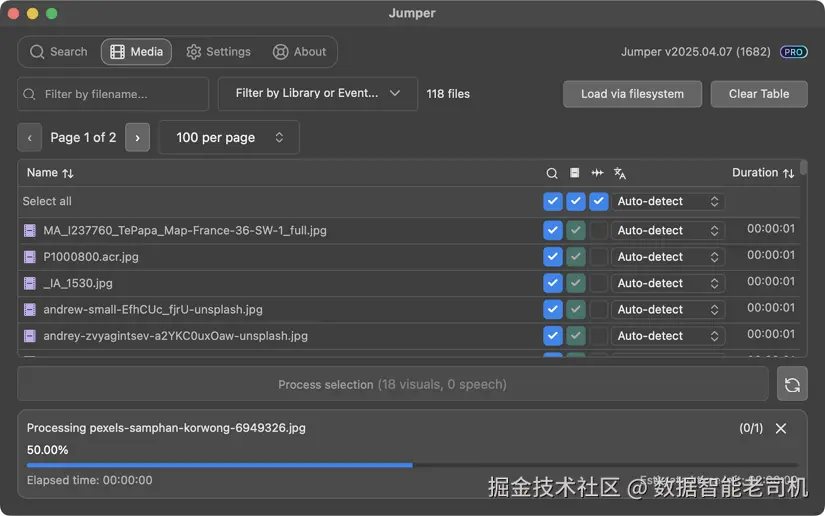825x516 pixels.
Task: Go to the next page
Action: pyautogui.click(x=137, y=138)
